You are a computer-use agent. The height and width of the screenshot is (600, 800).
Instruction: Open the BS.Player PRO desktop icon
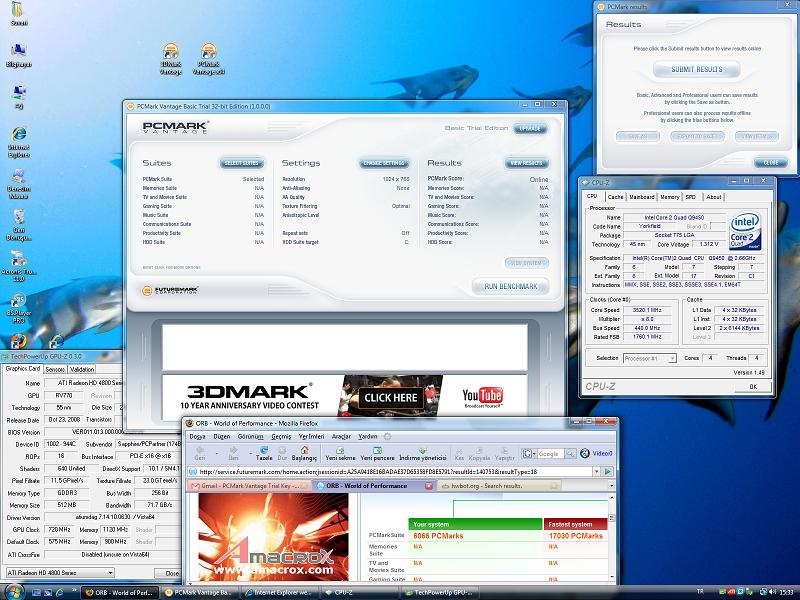coord(19,308)
